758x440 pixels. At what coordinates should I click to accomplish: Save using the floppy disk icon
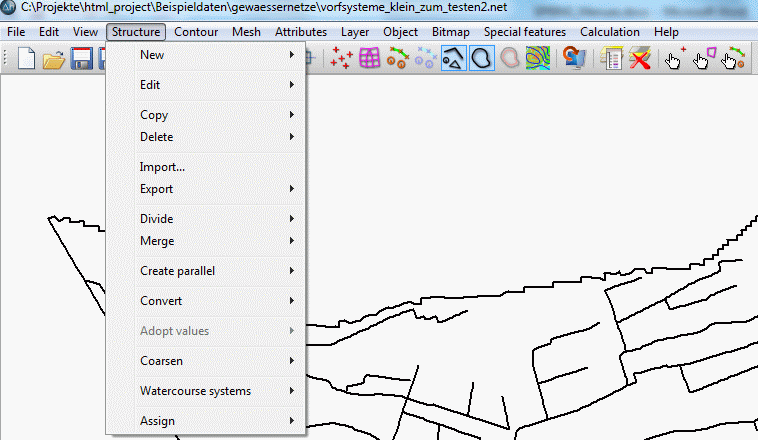pos(81,59)
